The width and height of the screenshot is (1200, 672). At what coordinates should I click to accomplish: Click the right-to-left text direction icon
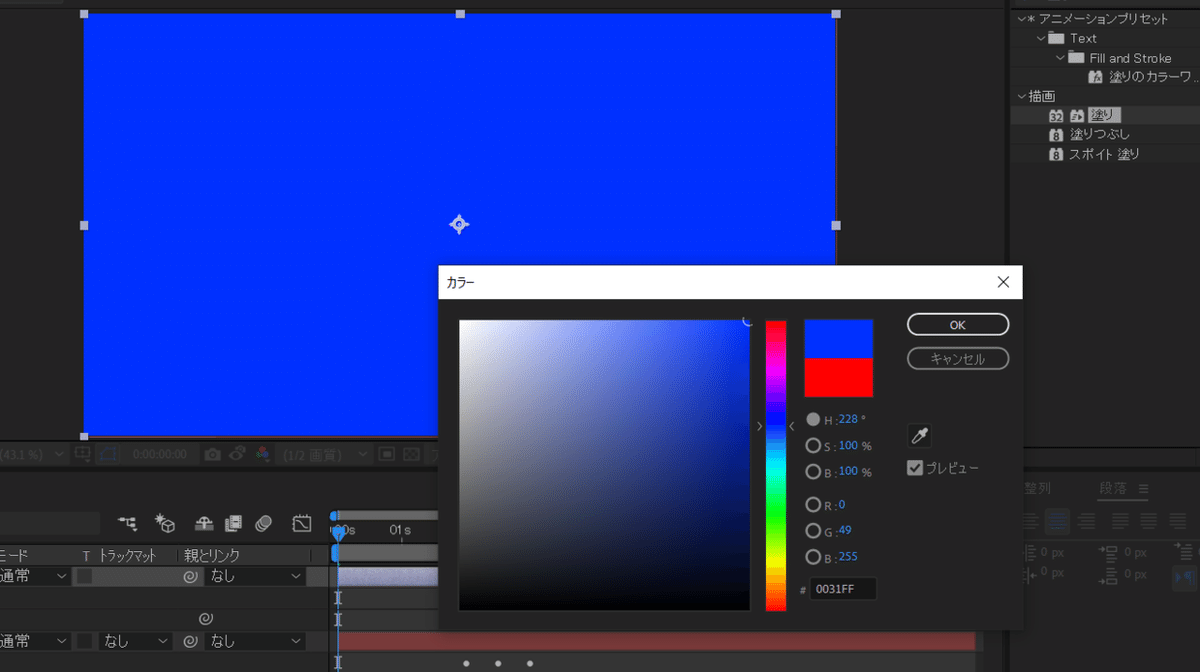coord(1184,576)
